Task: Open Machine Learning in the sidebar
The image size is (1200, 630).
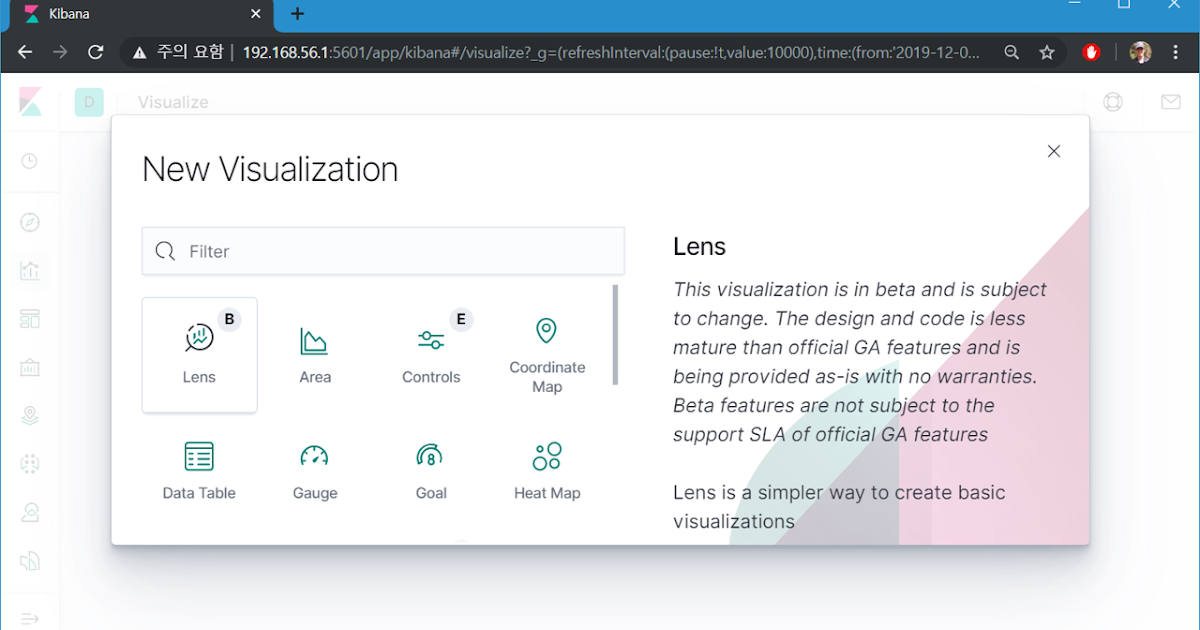Action: pos(29,463)
